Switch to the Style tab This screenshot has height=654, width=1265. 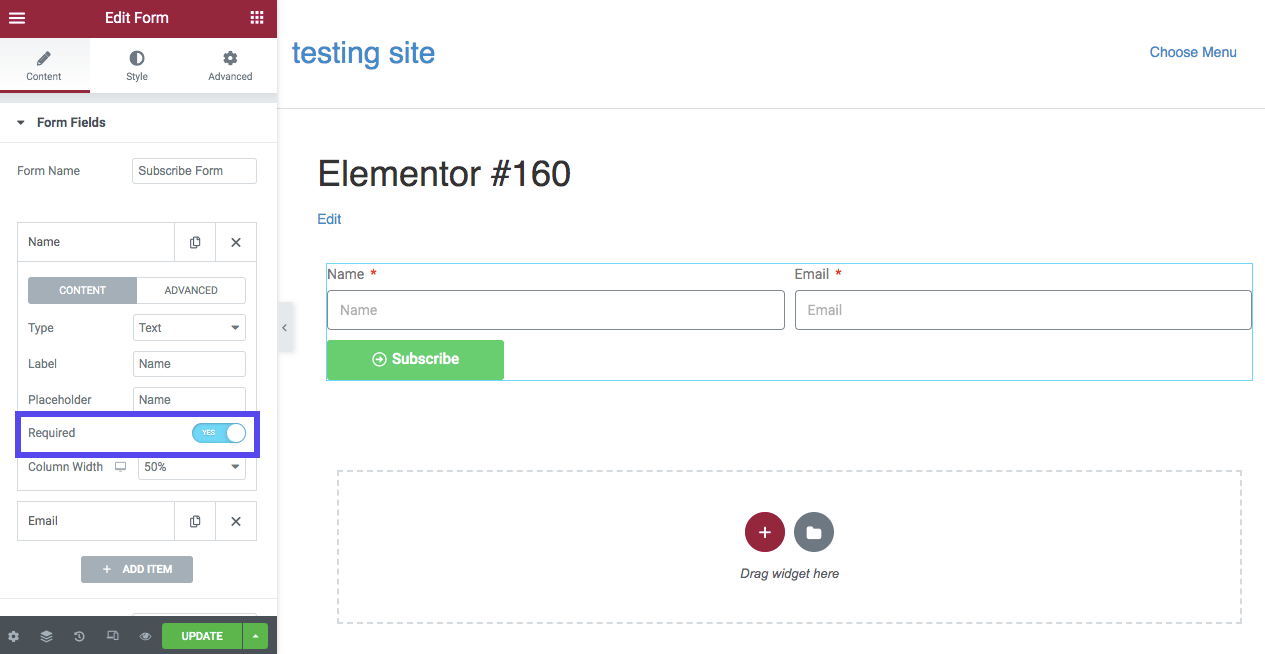coord(137,66)
